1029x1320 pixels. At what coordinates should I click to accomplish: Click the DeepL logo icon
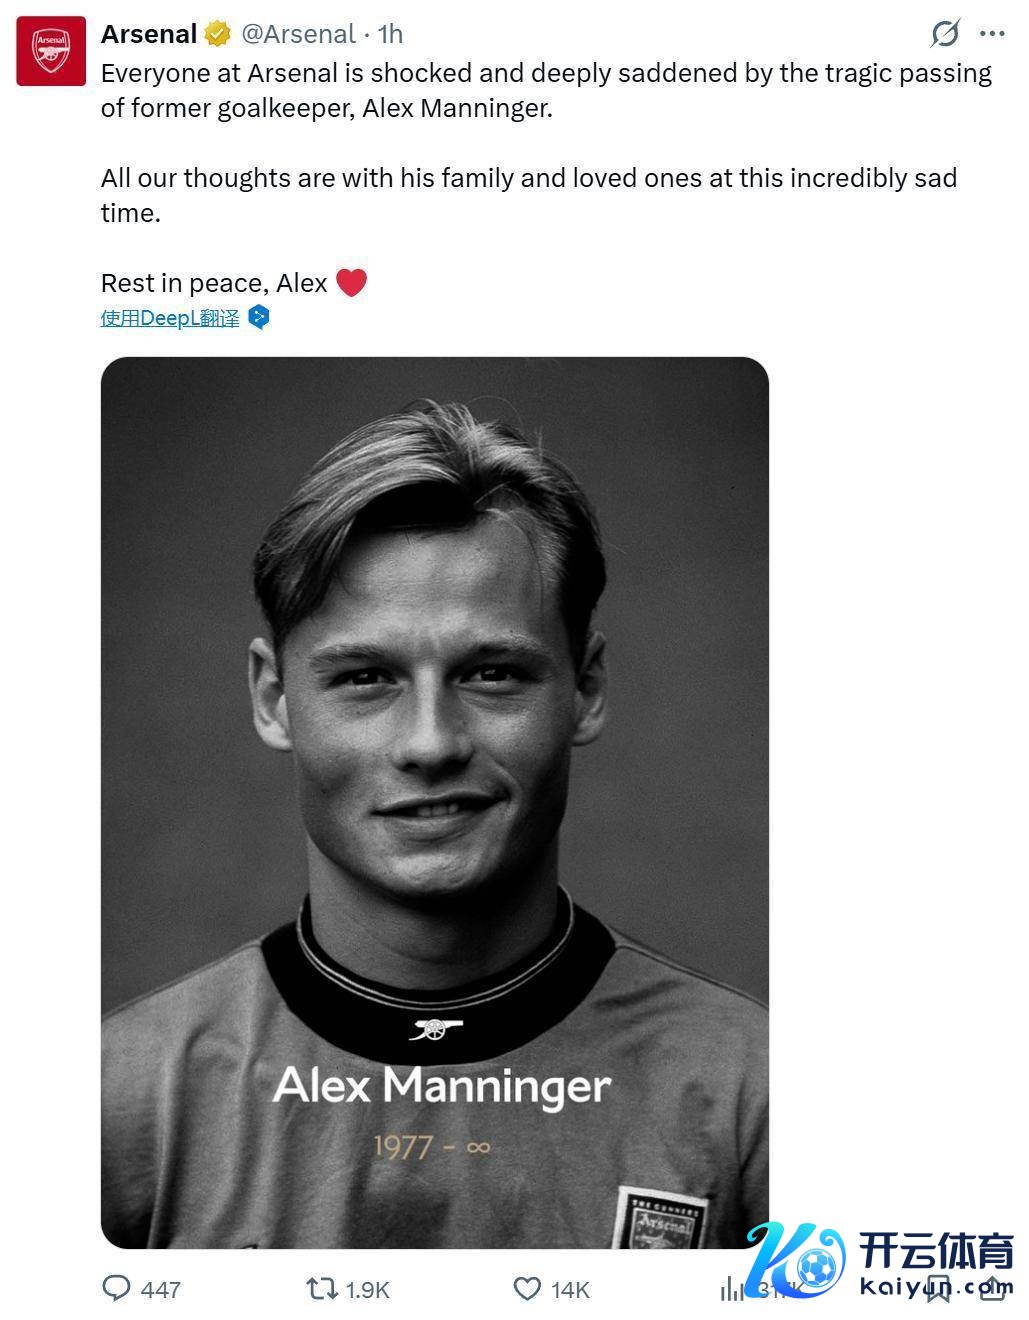point(259,318)
